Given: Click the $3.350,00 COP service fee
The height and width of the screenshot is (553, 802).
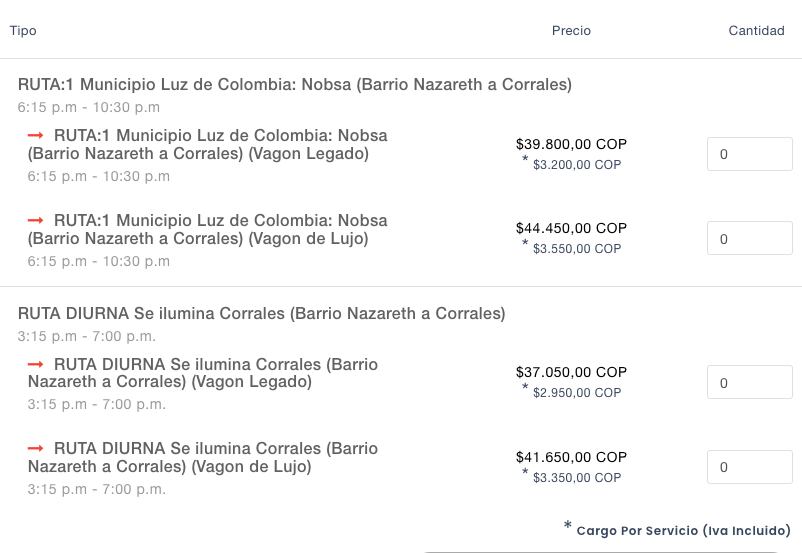Looking at the screenshot, I should (577, 478).
